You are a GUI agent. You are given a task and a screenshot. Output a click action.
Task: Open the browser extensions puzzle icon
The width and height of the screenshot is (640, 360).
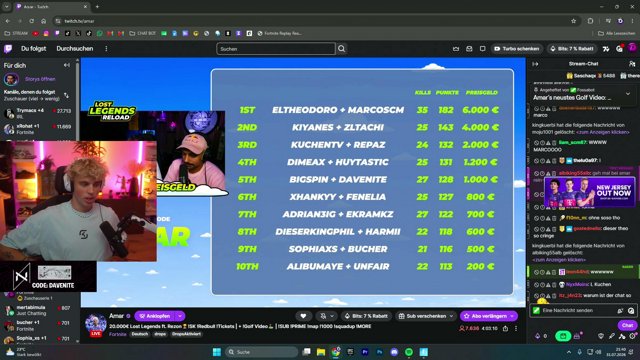[590, 21]
